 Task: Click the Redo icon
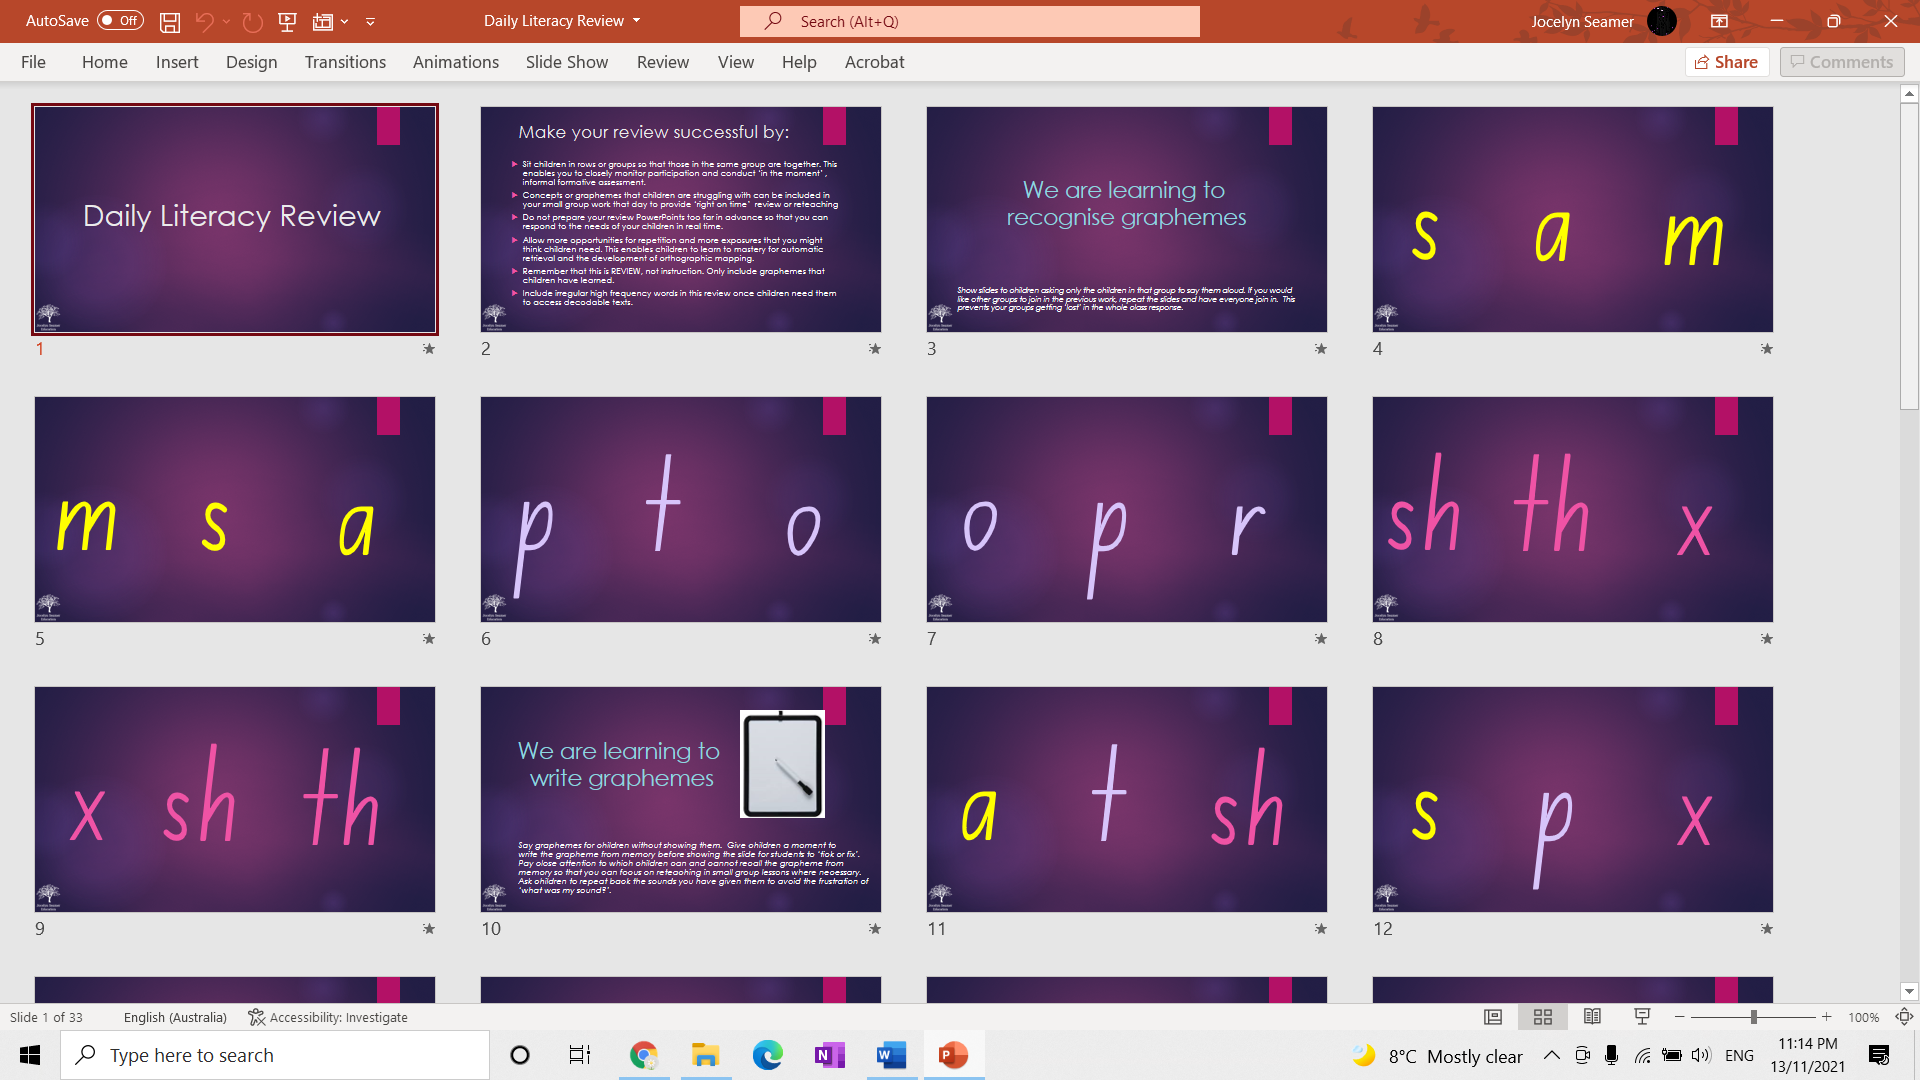252,21
